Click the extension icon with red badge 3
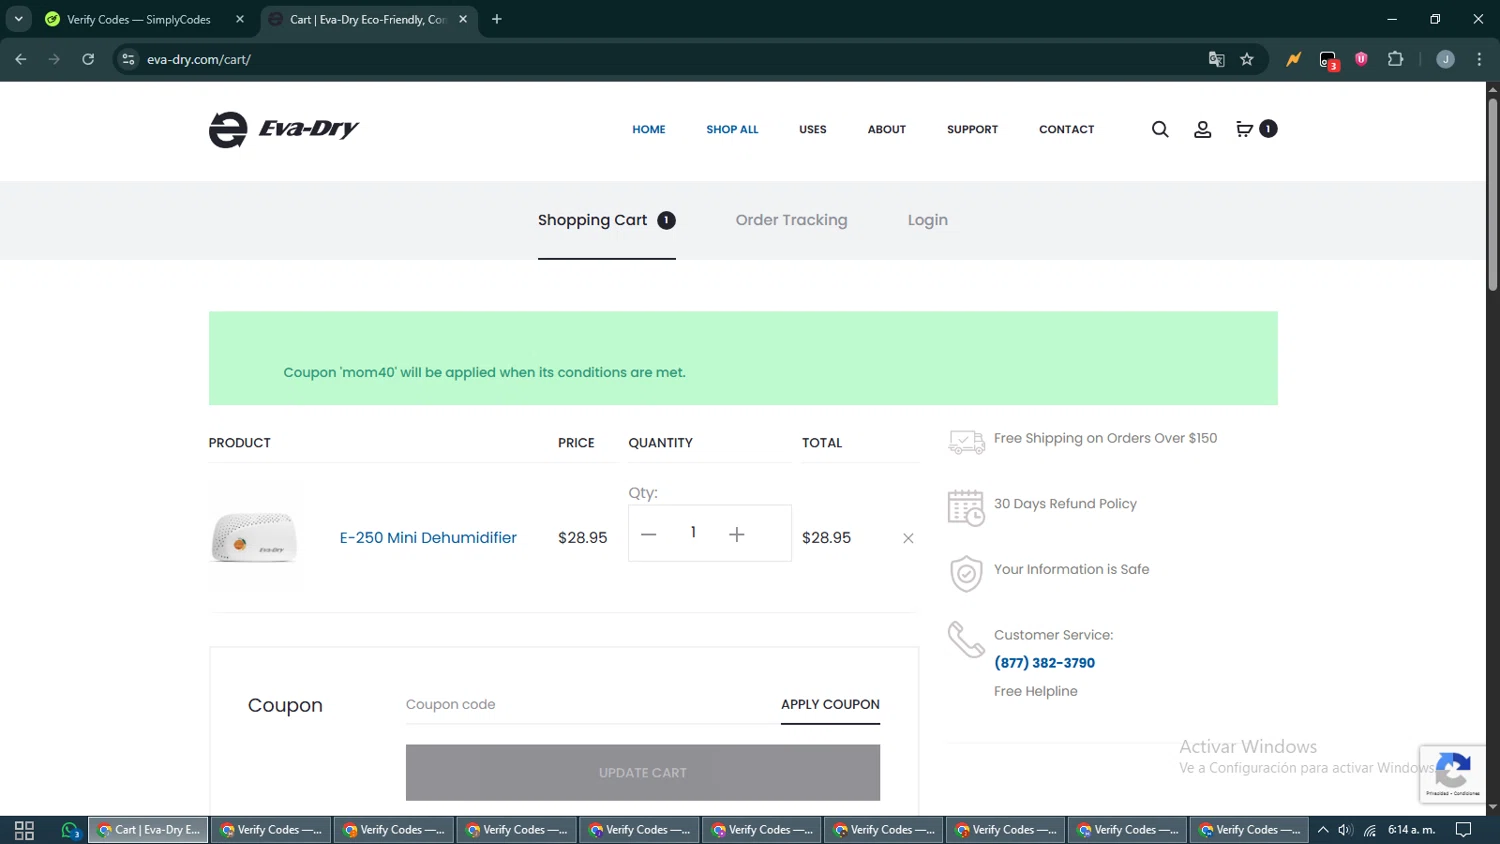The image size is (1500, 844). click(x=1328, y=60)
